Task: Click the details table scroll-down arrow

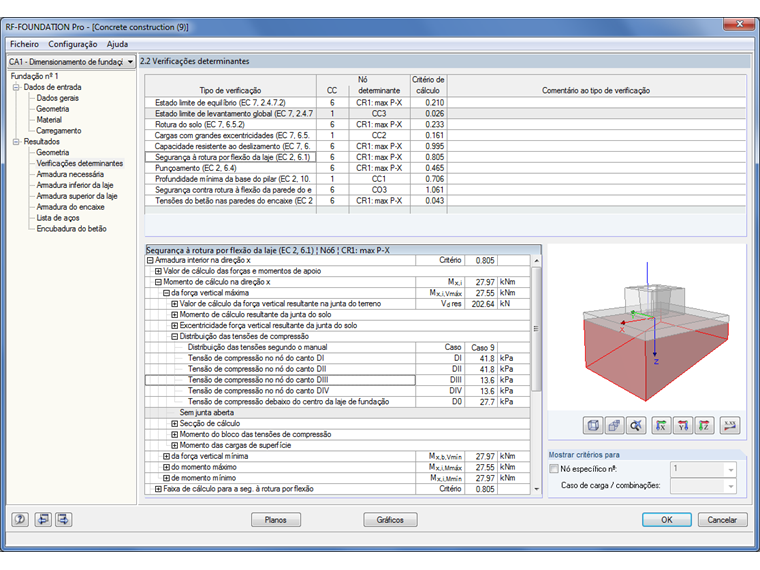Action: (537, 489)
